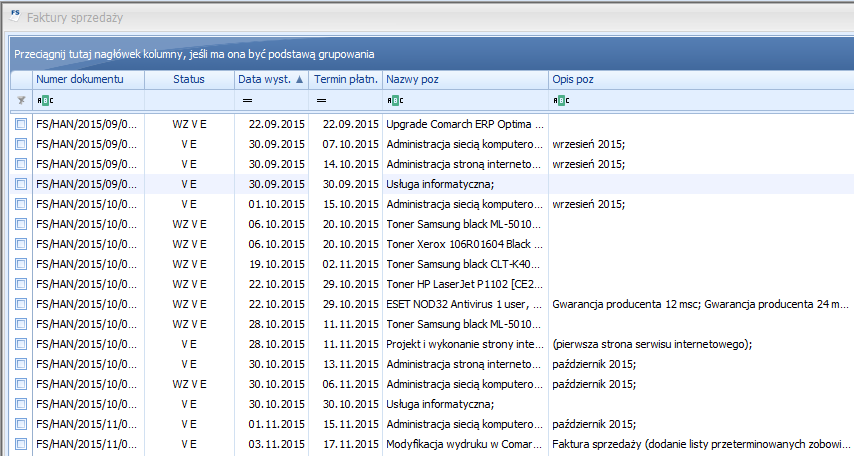
Task: Tick checkbox for invoice due 14.10.2015
Action: pos(21,164)
